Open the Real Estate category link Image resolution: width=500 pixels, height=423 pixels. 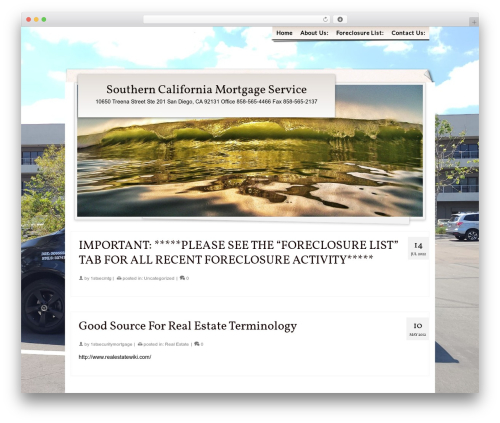(177, 344)
